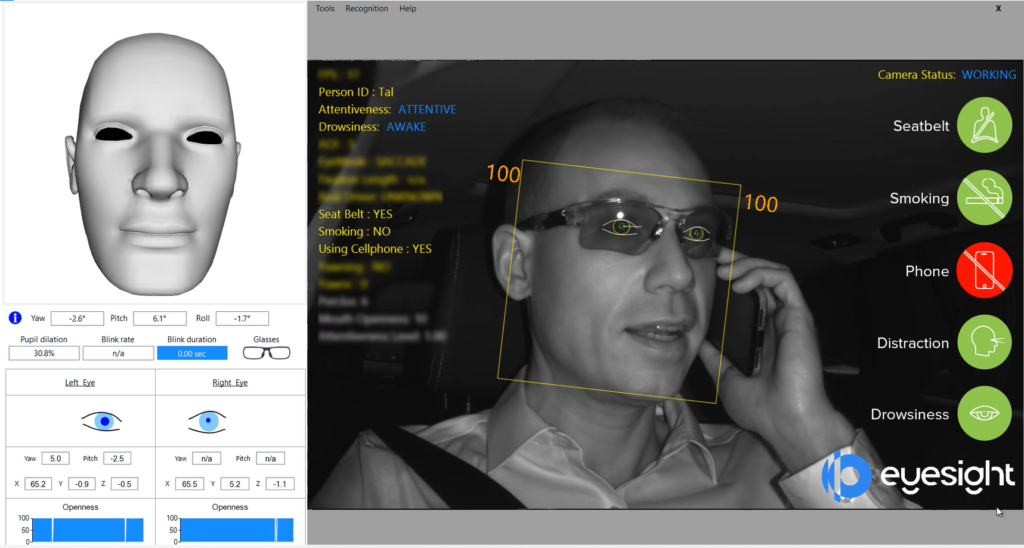Select the blue Blink duration field
The image size is (1024, 548).
click(x=192, y=353)
